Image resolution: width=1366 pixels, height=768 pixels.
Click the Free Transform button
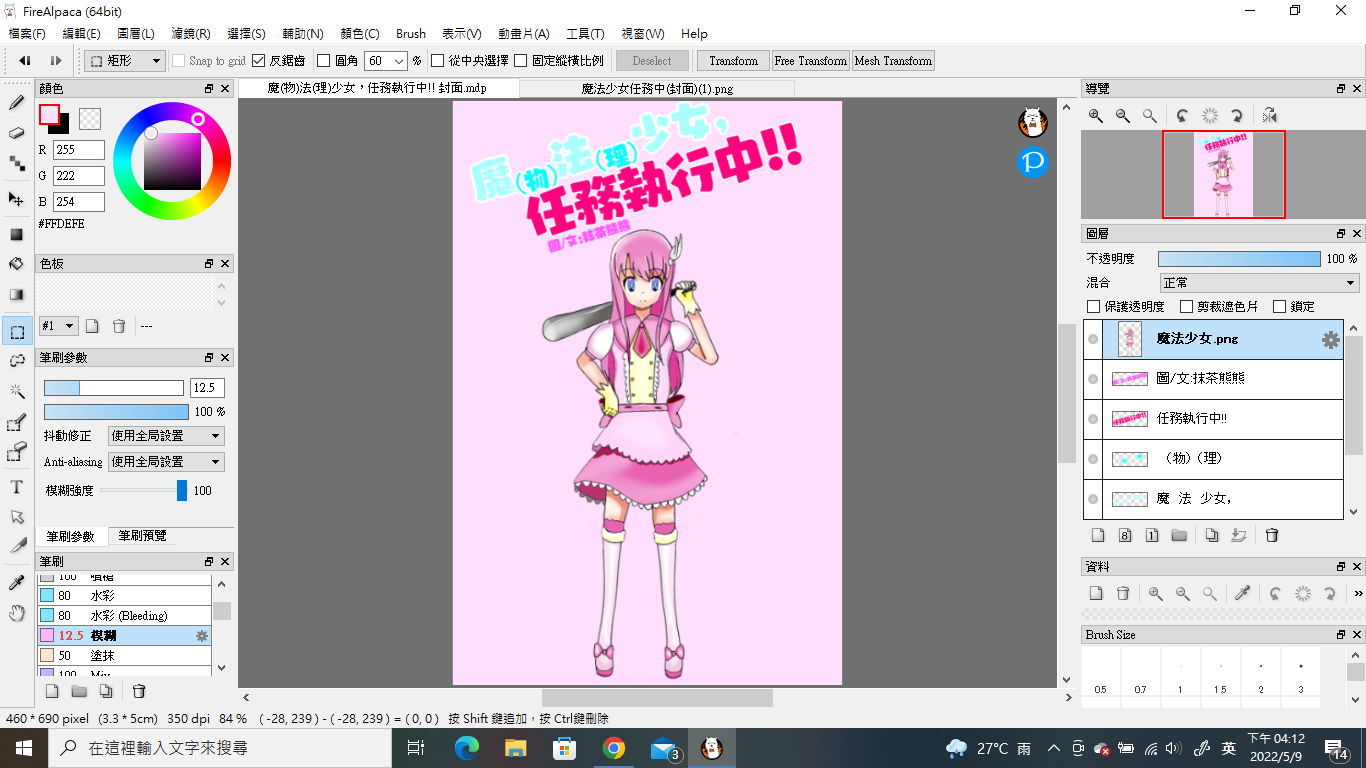pyautogui.click(x=811, y=61)
